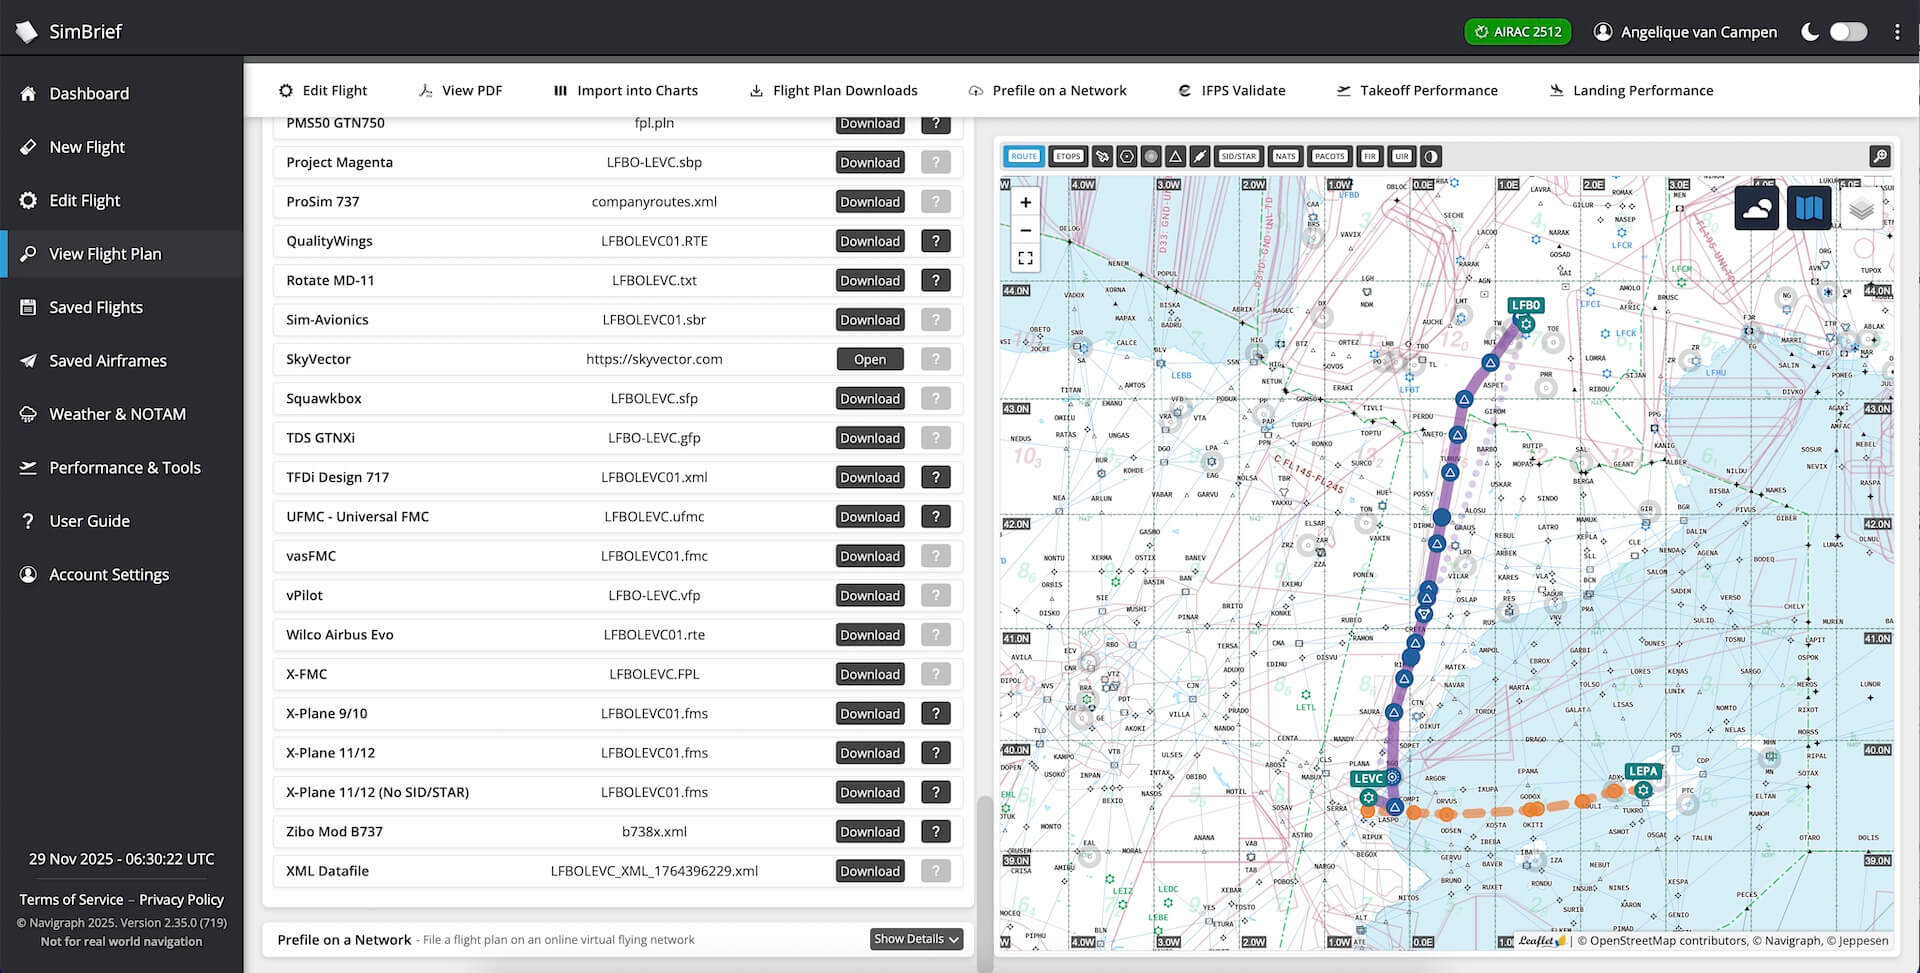Open the three-dot options menu
The height and width of the screenshot is (973, 1920).
1897,32
